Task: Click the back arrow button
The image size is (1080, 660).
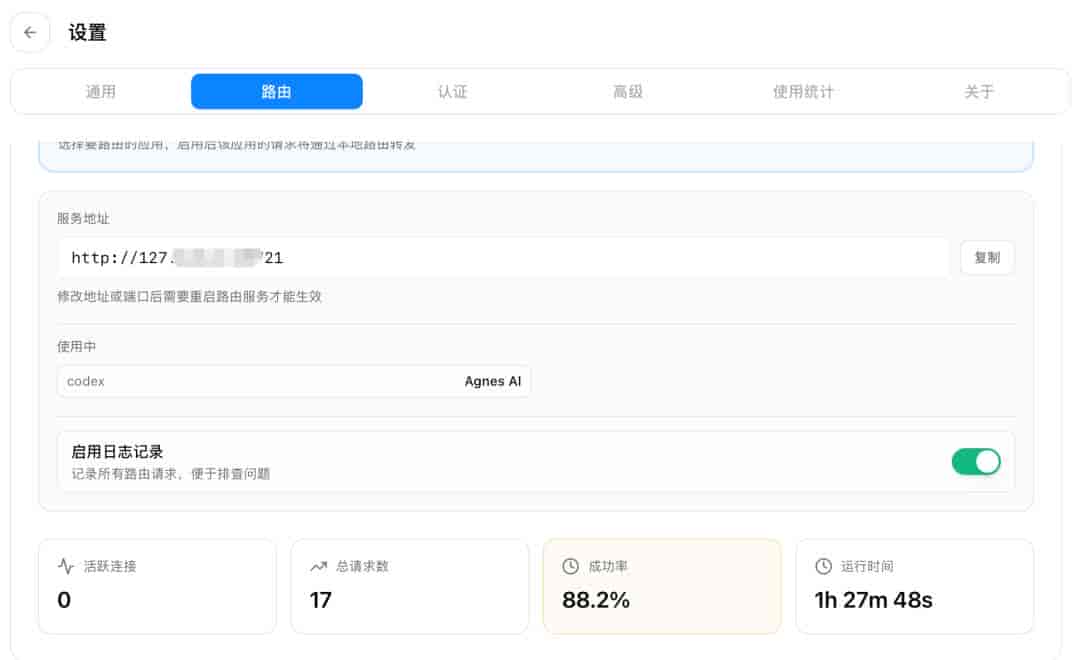Action: pyautogui.click(x=30, y=32)
